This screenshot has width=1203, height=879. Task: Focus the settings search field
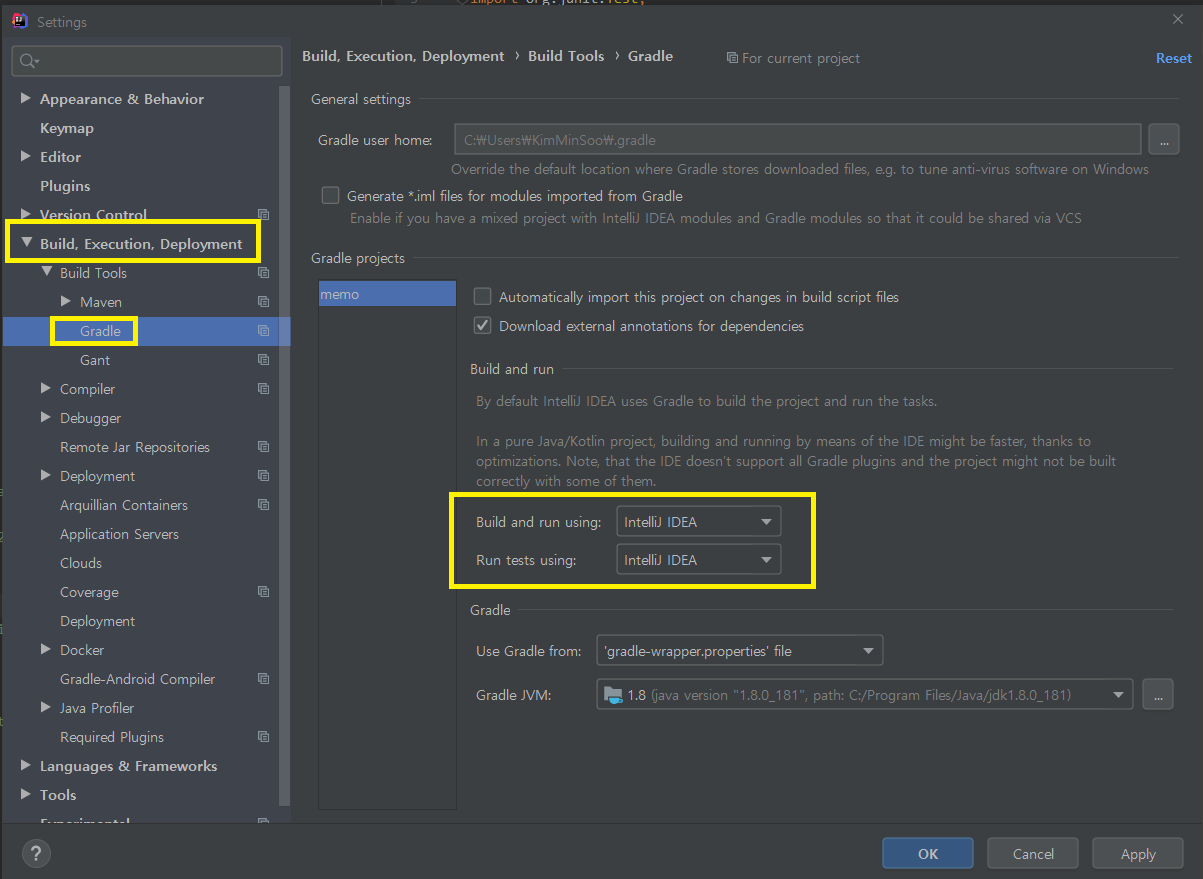[147, 61]
